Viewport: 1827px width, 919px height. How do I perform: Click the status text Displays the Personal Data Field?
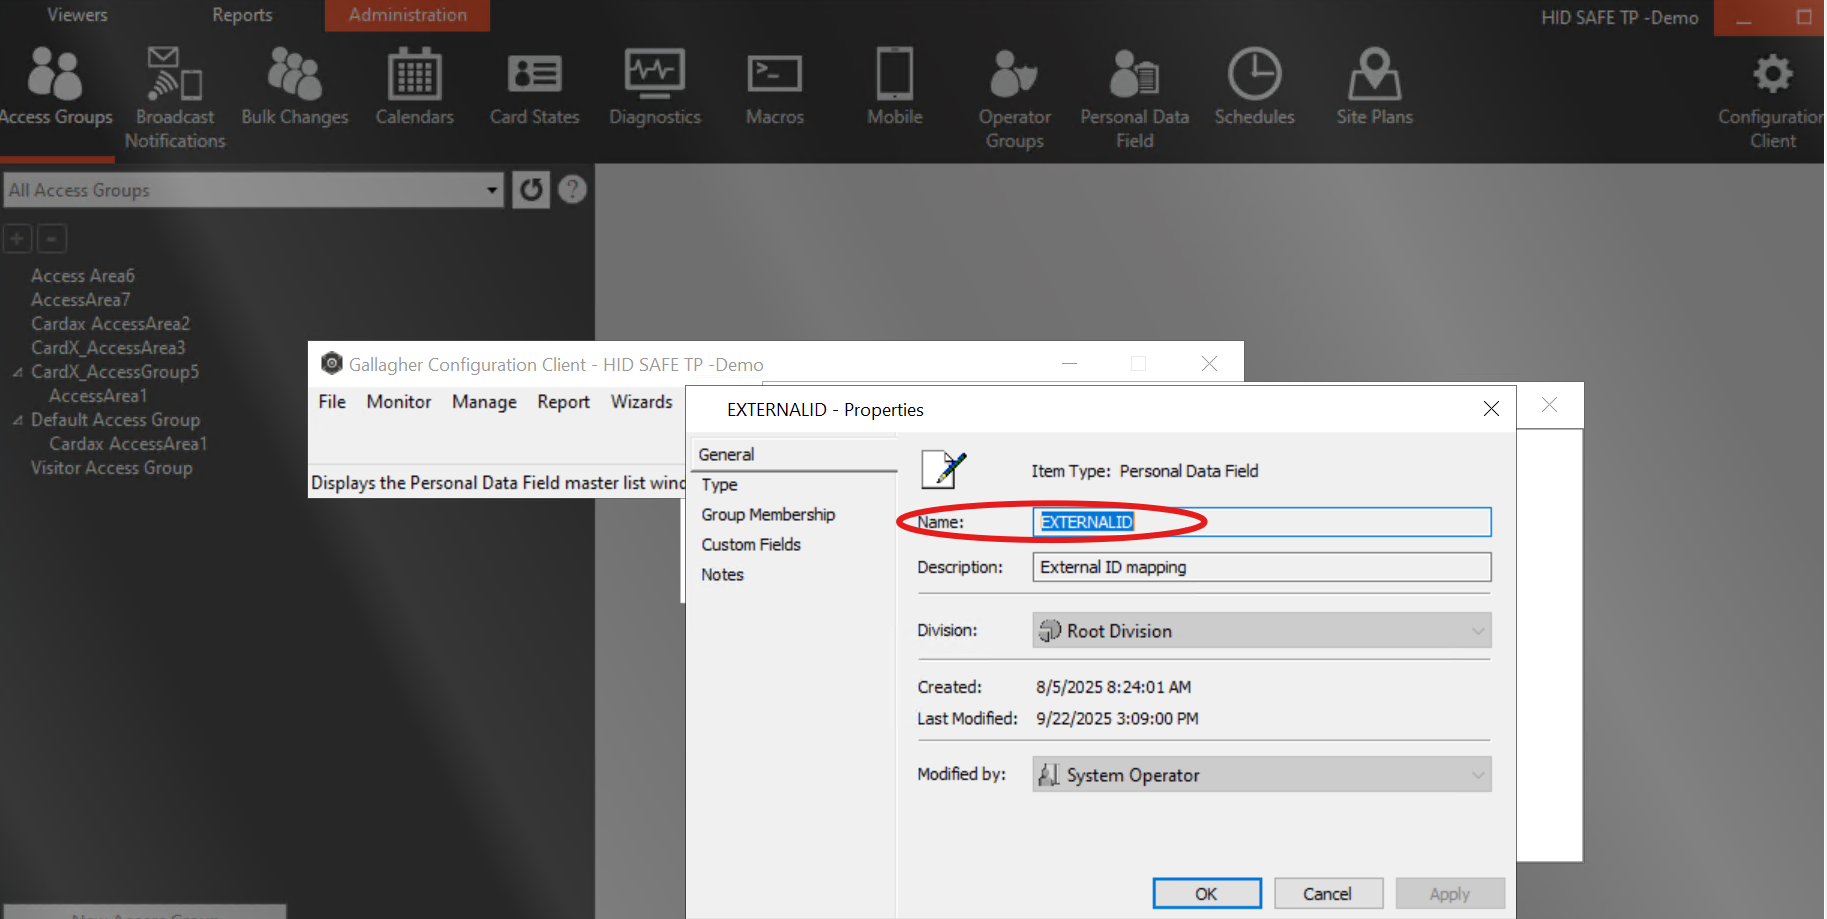click(498, 483)
